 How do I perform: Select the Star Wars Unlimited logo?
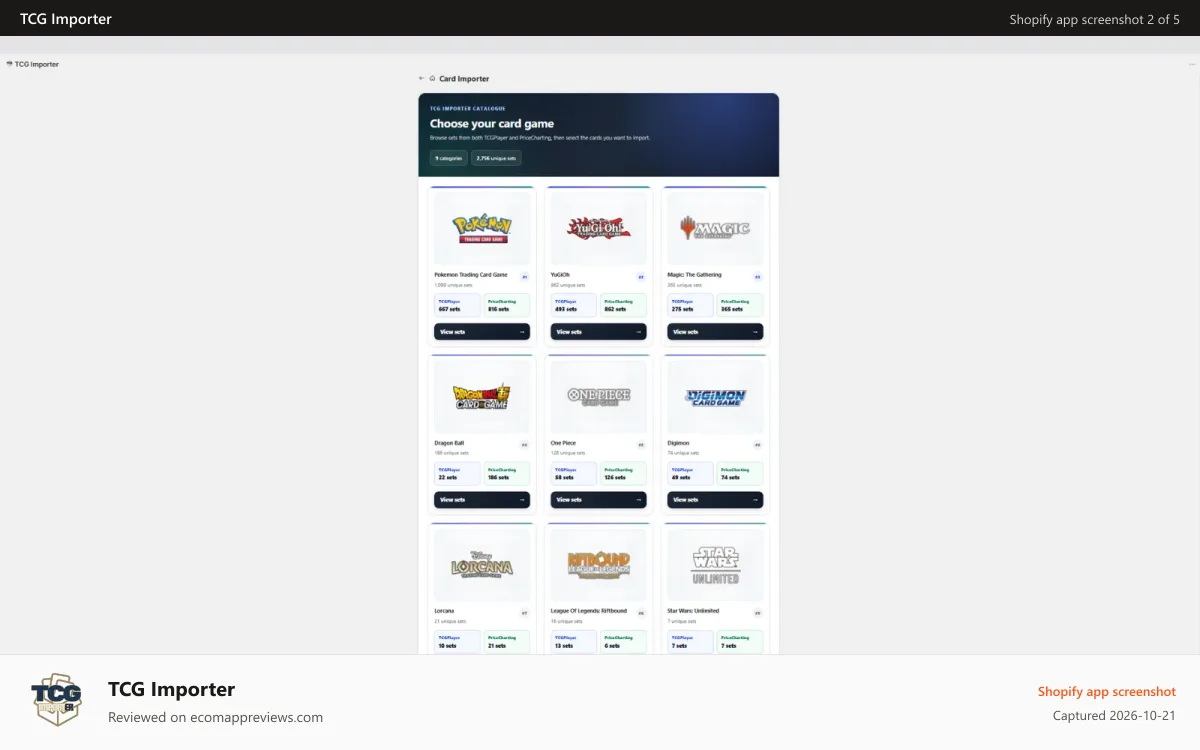tap(715, 565)
